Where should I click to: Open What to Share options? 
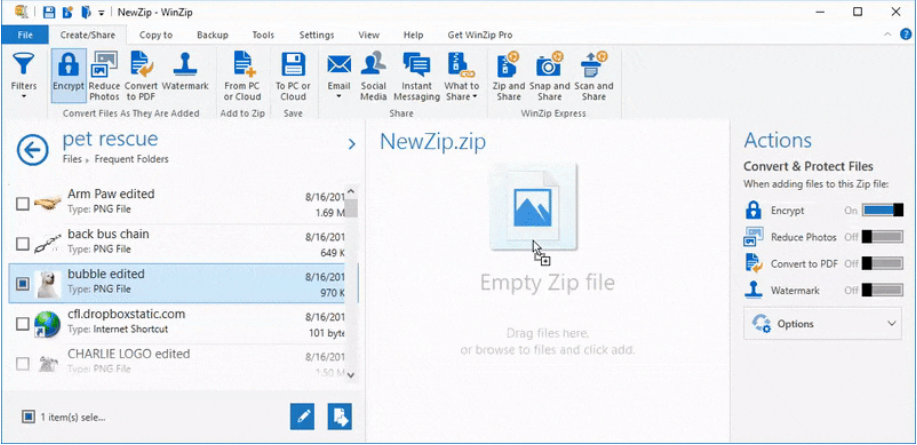pos(461,75)
